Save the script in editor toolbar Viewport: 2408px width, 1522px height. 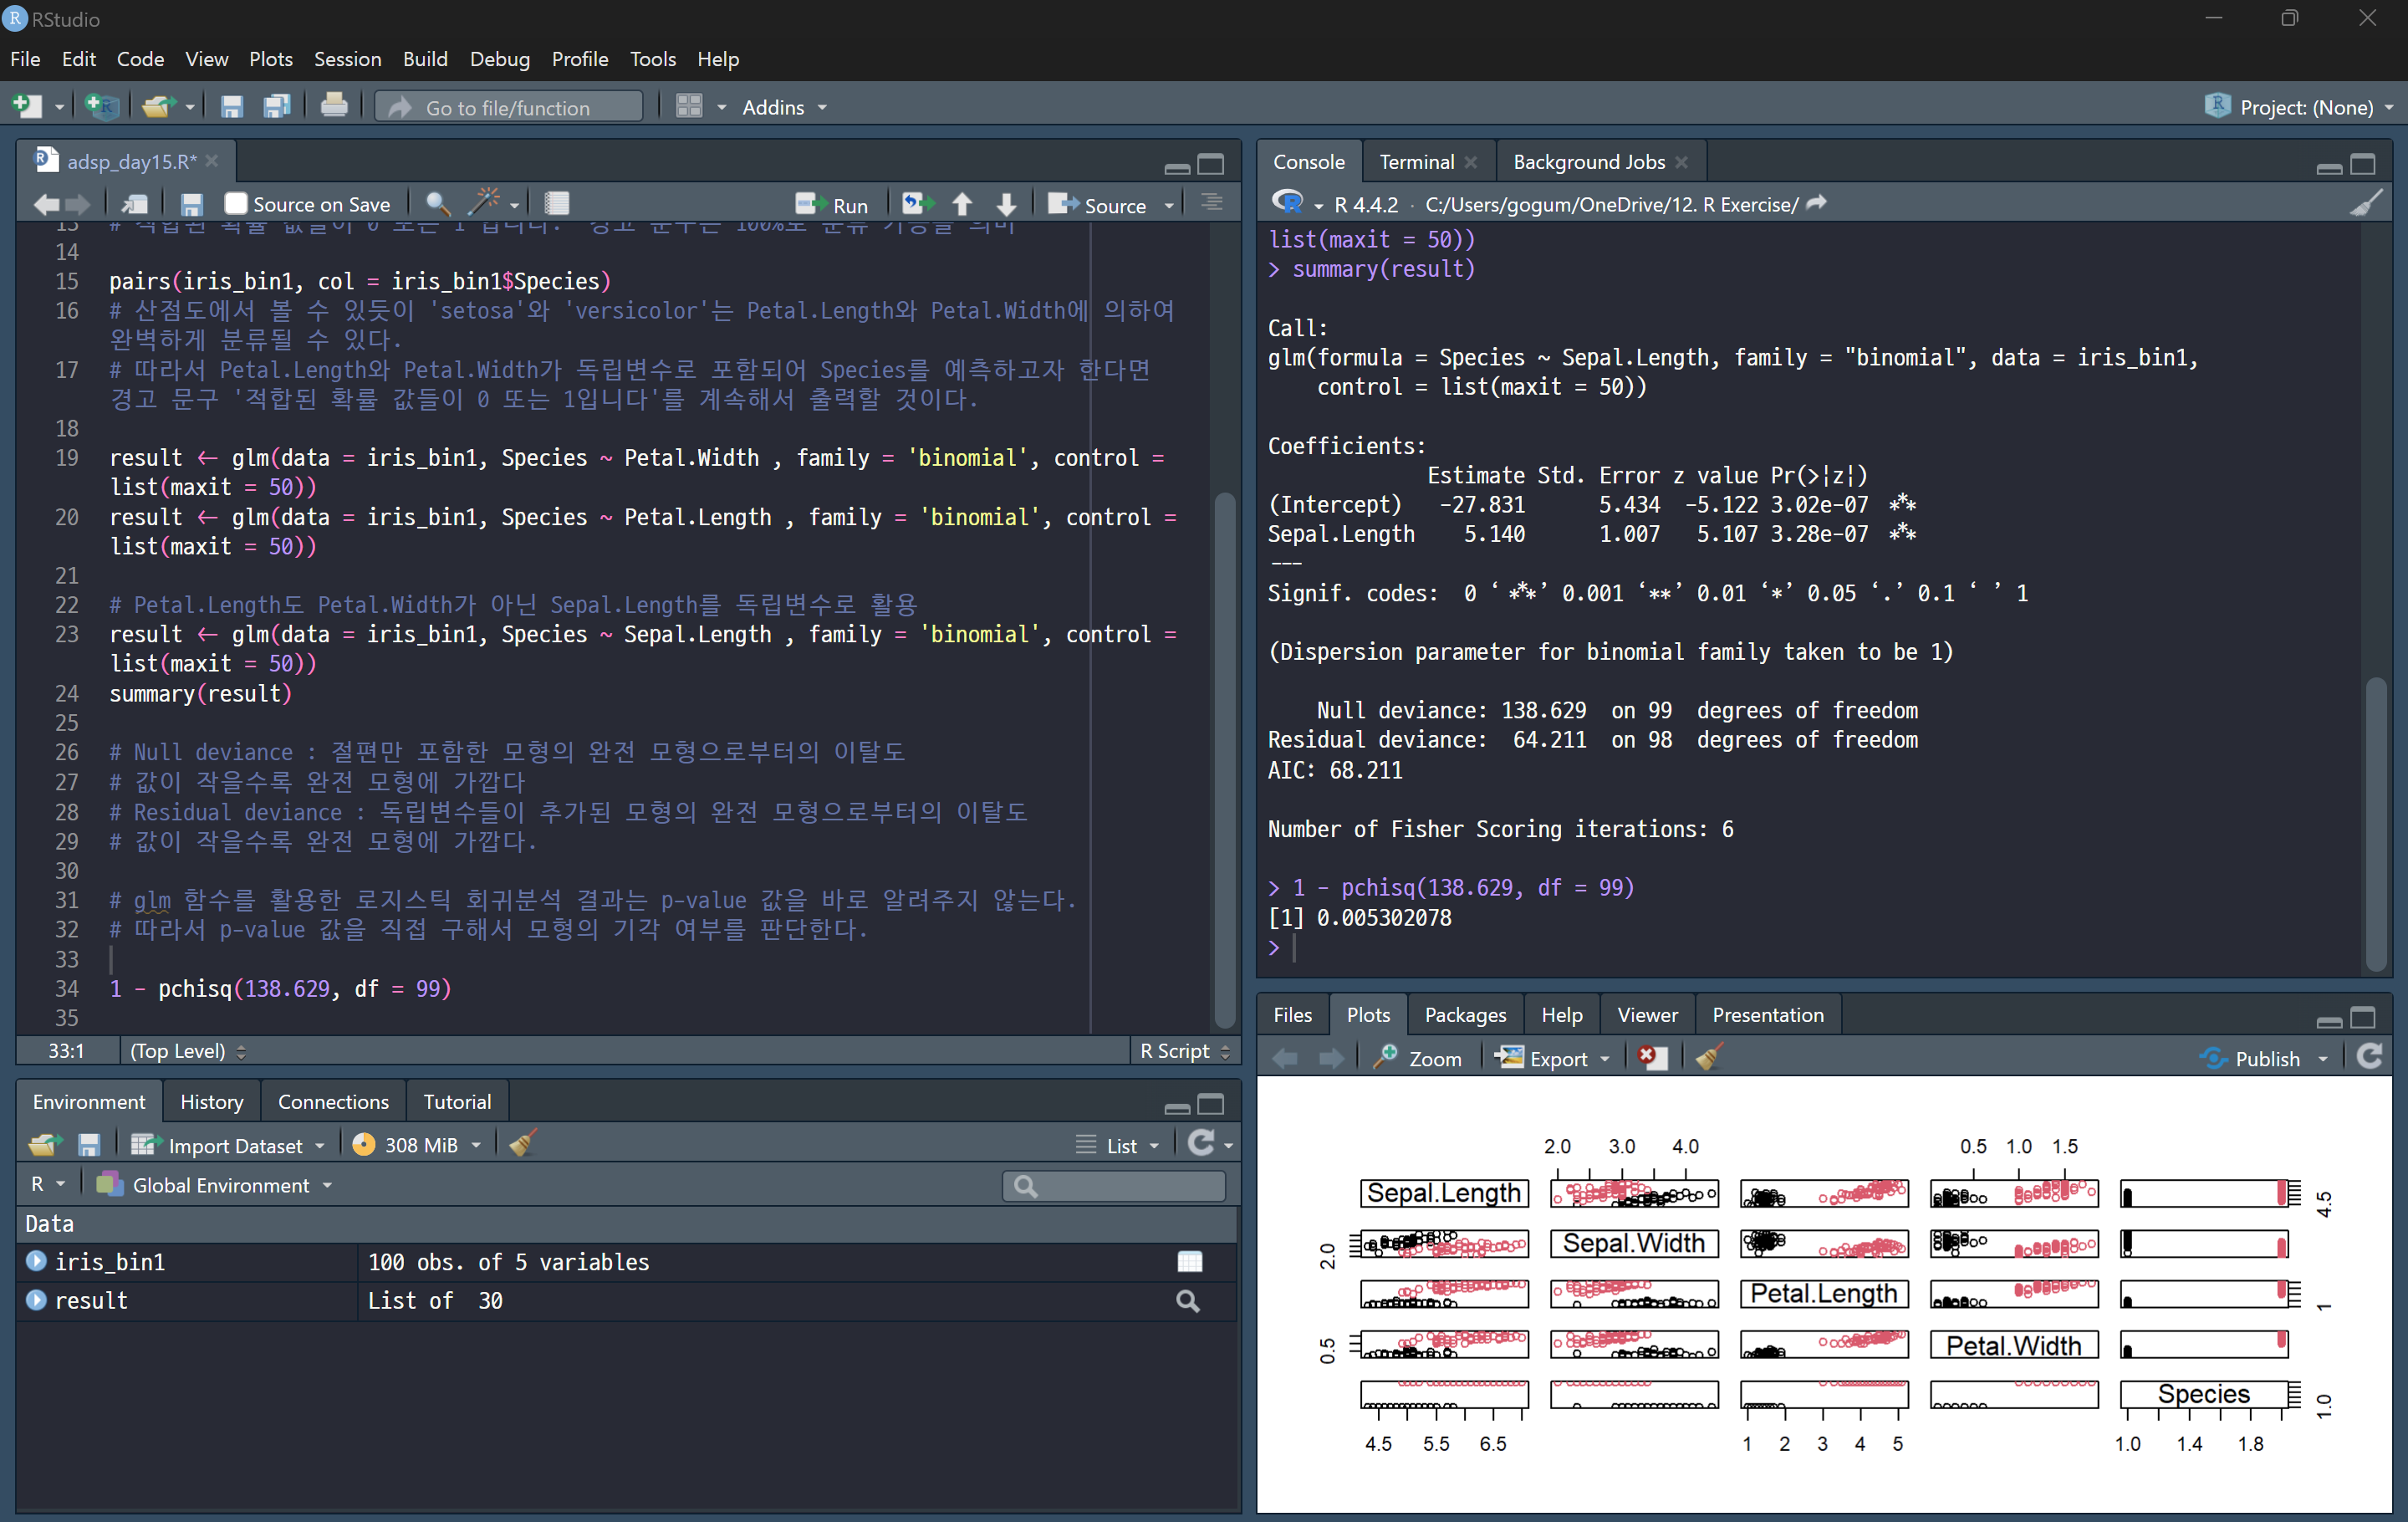(x=191, y=204)
